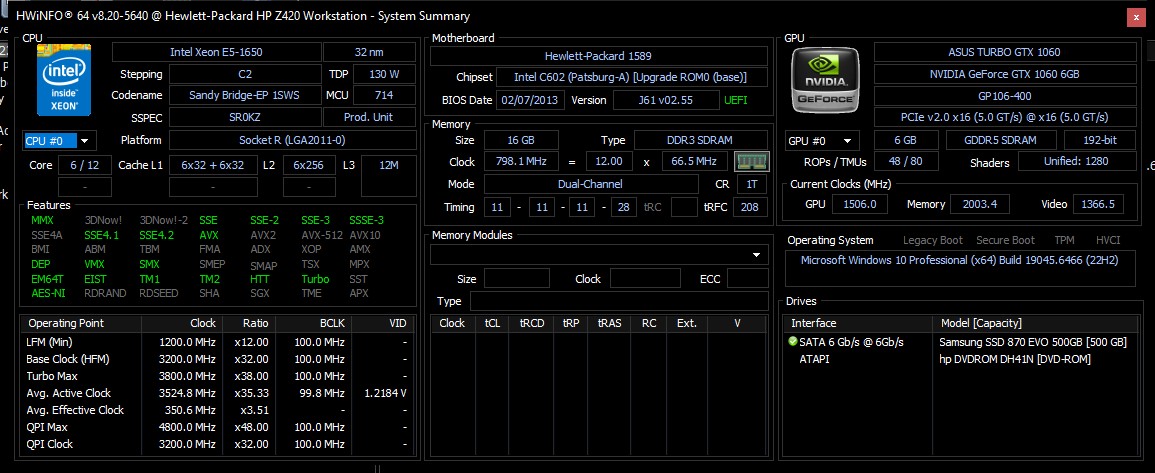The height and width of the screenshot is (473, 1155).
Task: Click the MCU value 714
Action: click(x=384, y=95)
